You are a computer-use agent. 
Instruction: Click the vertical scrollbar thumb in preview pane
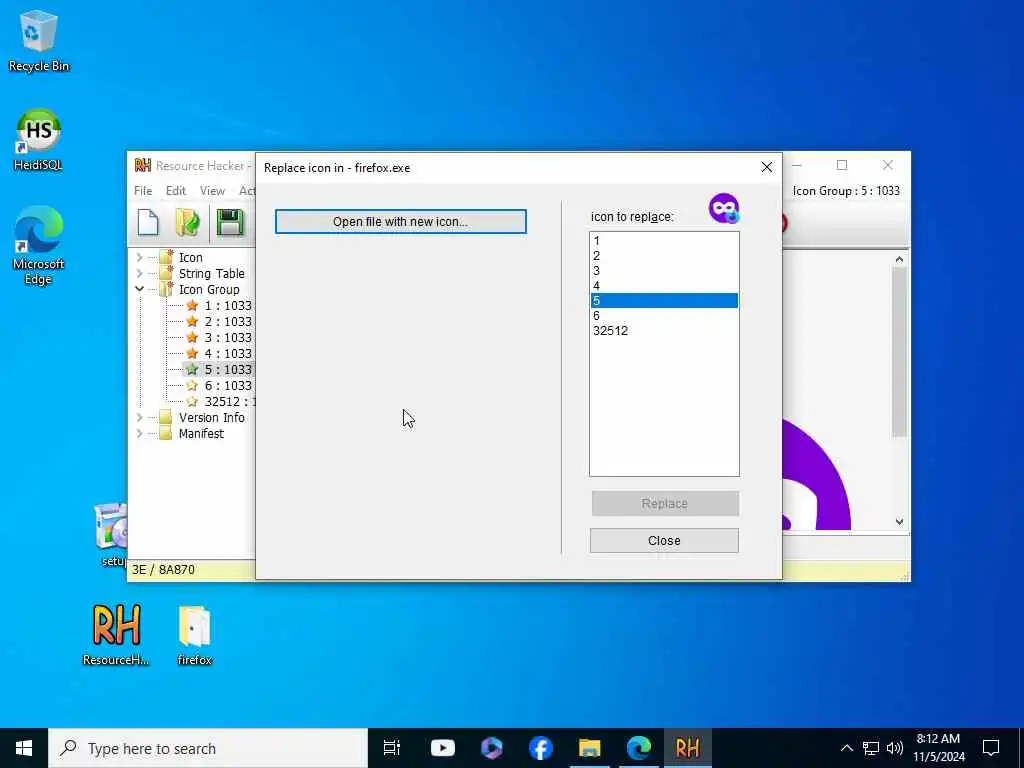click(x=899, y=351)
